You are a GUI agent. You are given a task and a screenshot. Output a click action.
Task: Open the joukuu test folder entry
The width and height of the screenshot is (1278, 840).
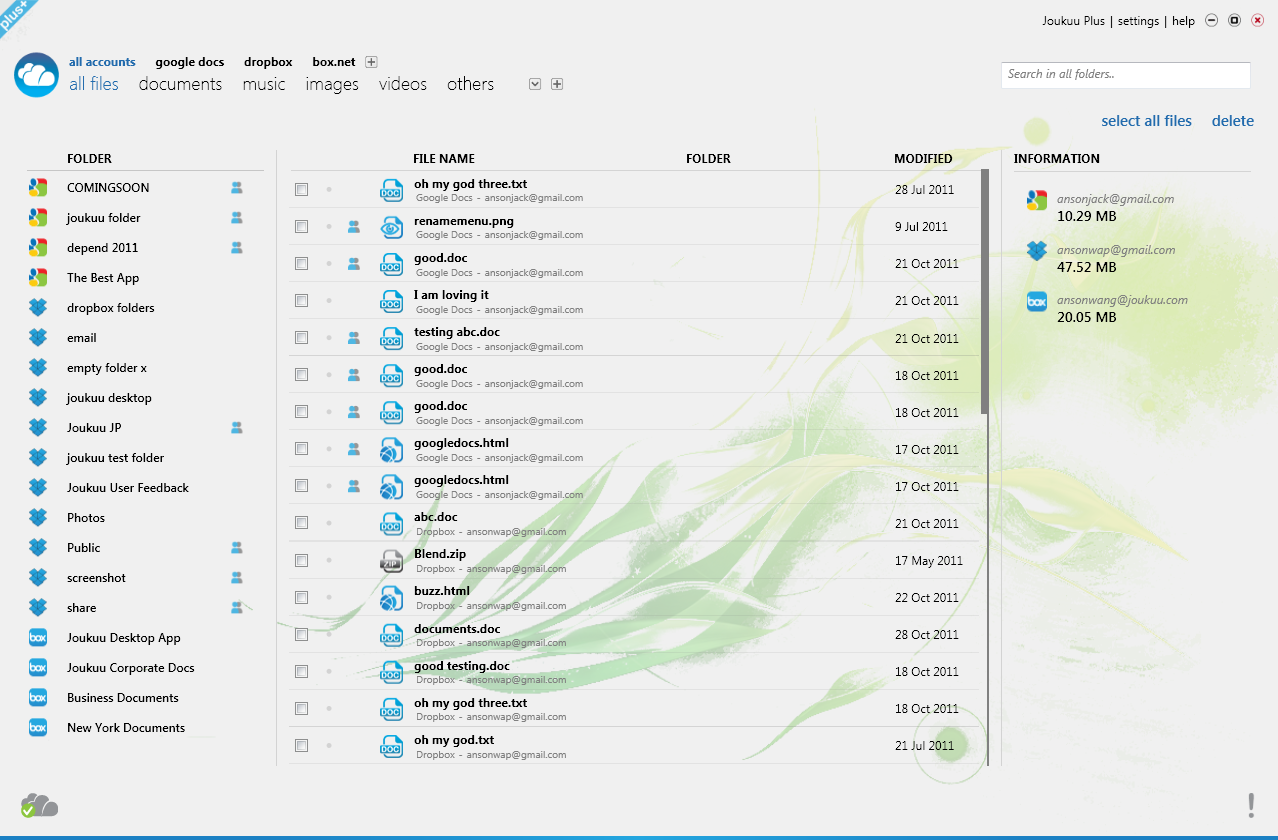click(116, 457)
